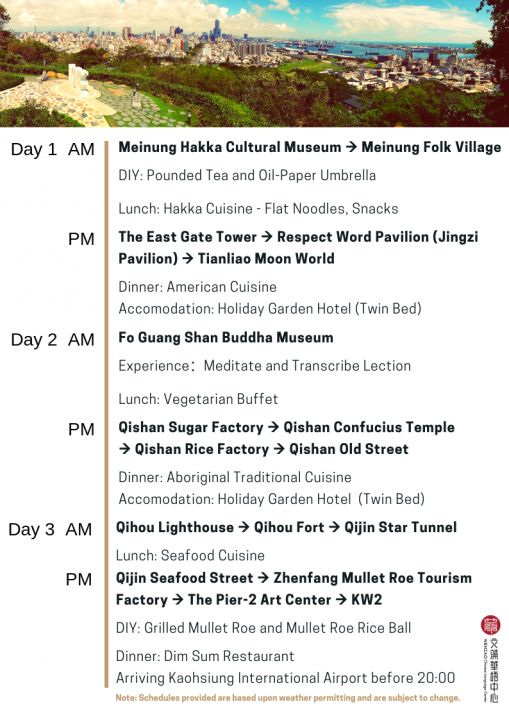
Task: Select Arriving Kaohsiung International Airport line
Action: tap(286, 678)
